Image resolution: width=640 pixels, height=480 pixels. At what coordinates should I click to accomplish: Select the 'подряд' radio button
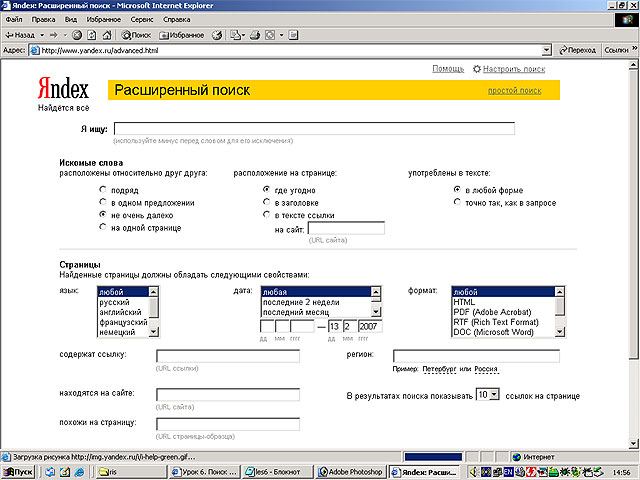(103, 189)
